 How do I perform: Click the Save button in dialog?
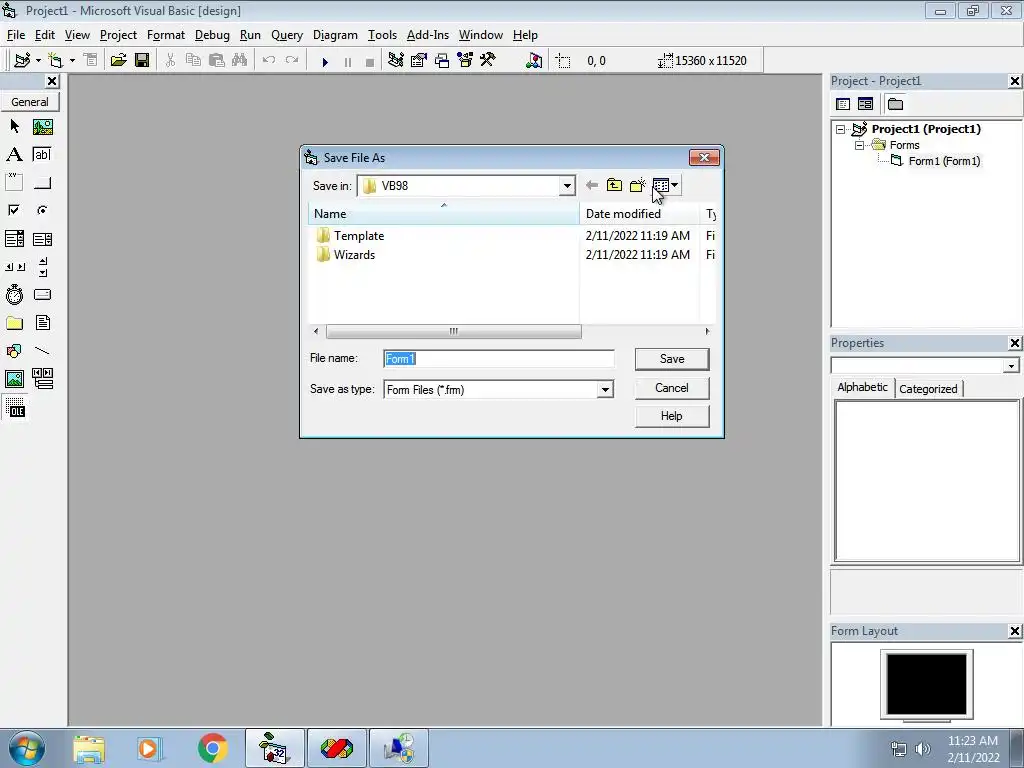(x=672, y=359)
